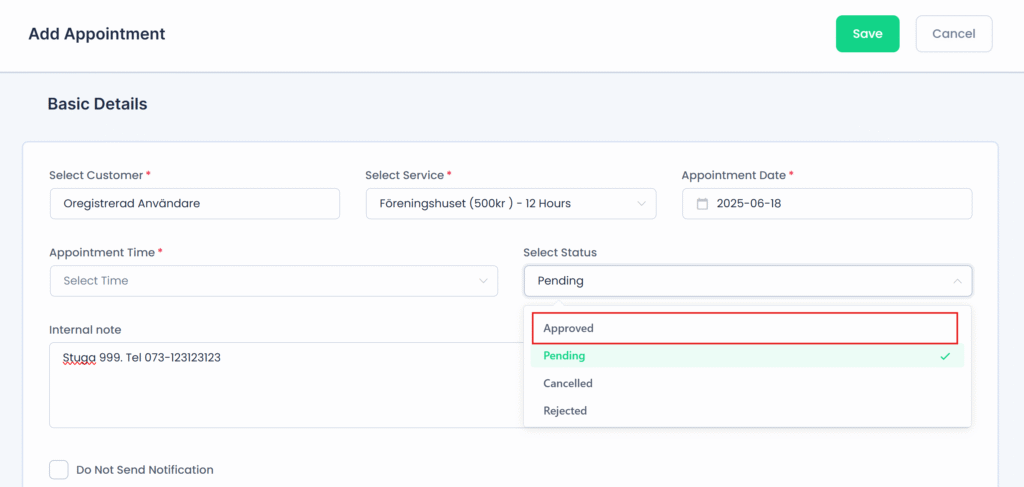Image resolution: width=1024 pixels, height=487 pixels.
Task: Click the green checkmark beside Pending
Action: point(945,356)
